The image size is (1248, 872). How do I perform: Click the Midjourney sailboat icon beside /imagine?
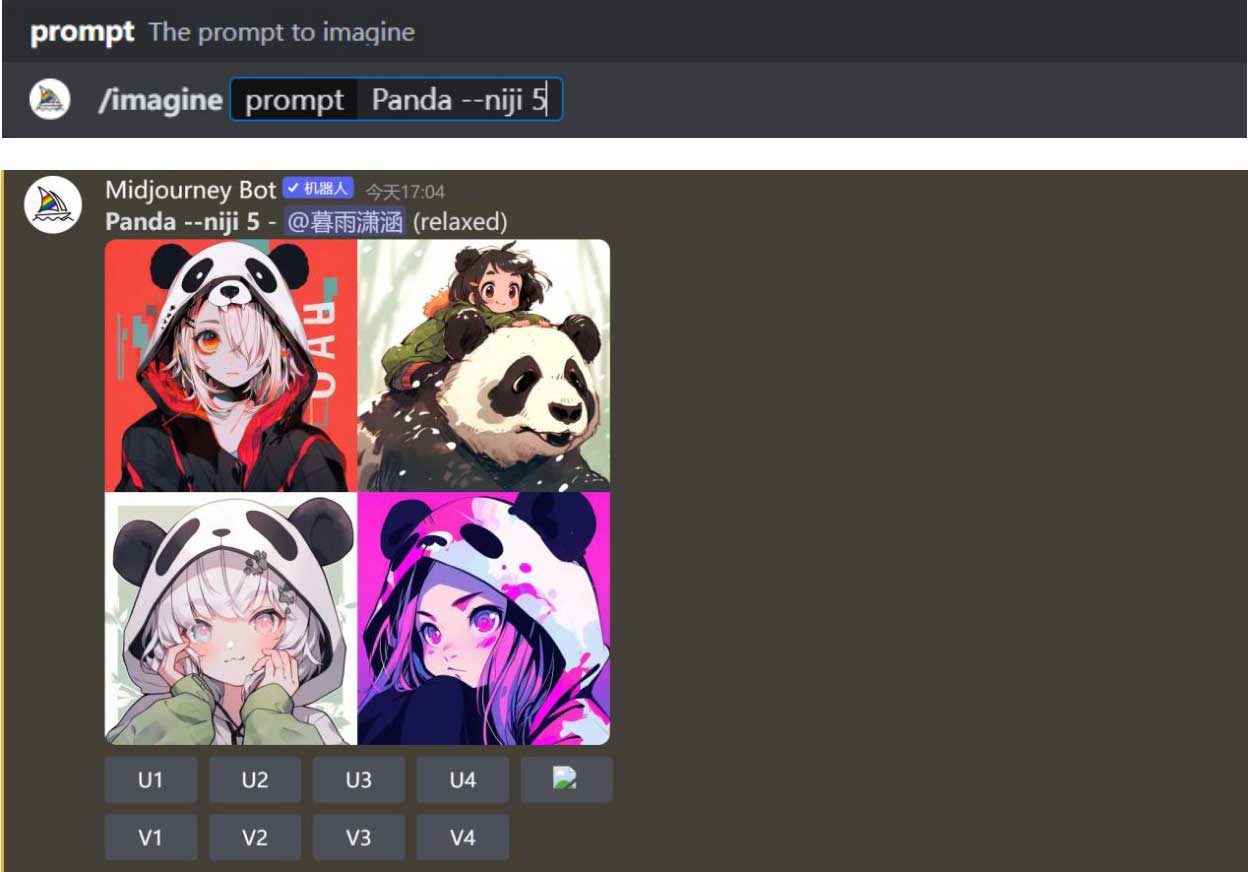coord(50,99)
